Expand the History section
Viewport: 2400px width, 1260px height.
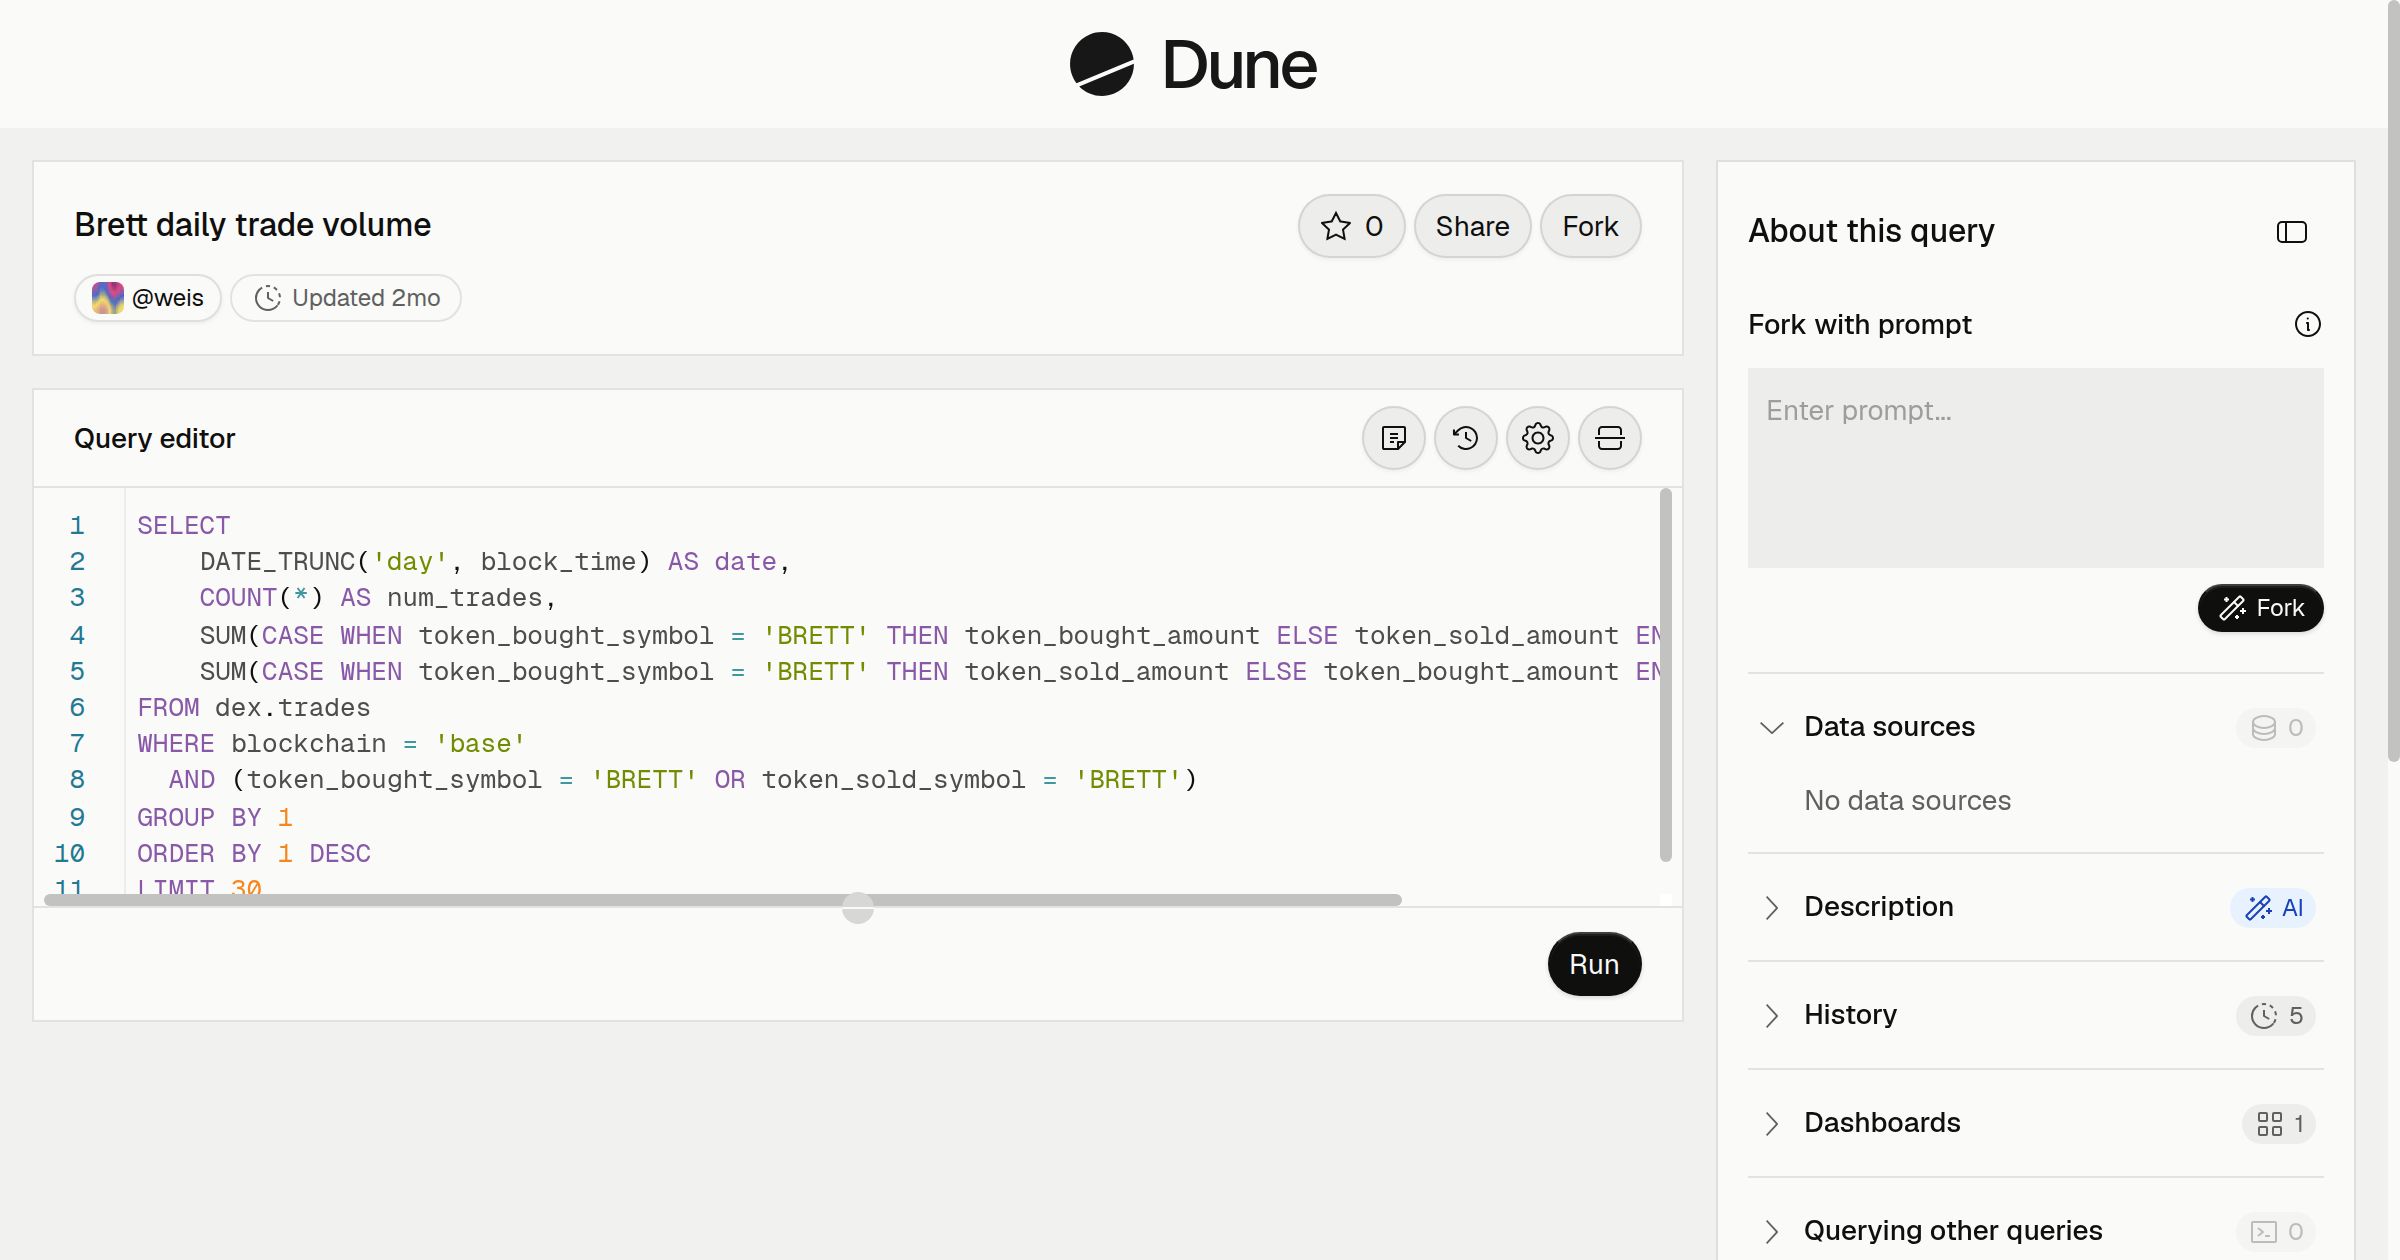(x=1772, y=1015)
